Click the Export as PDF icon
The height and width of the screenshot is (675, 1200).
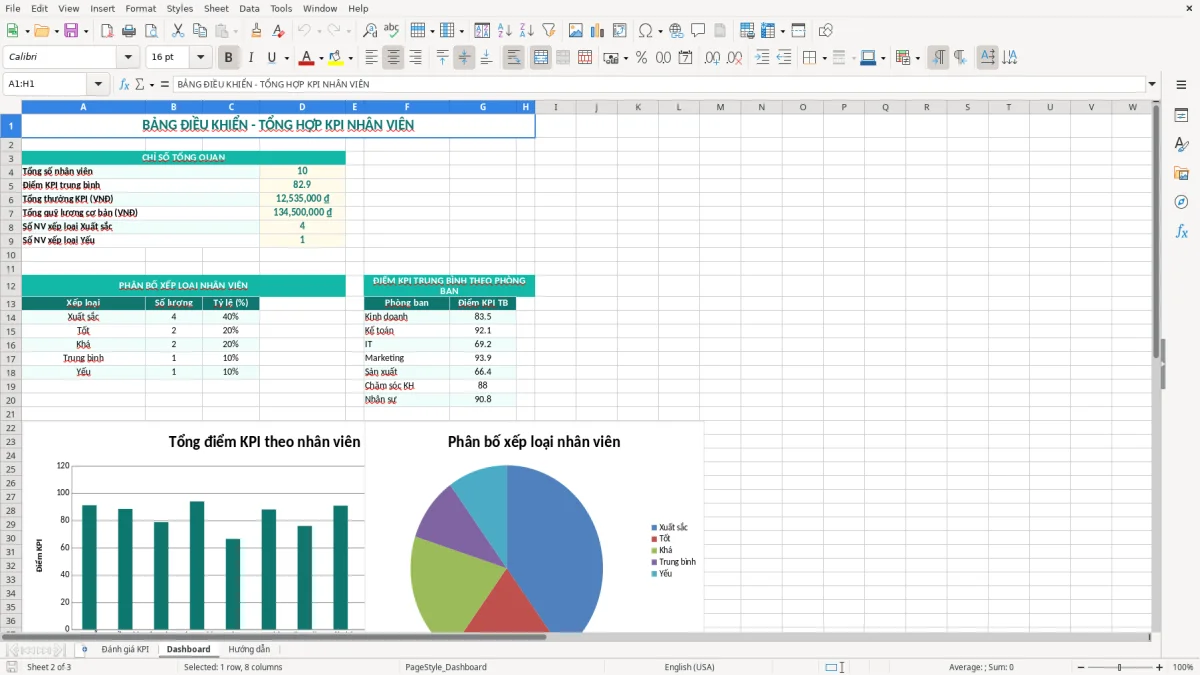[107, 31]
